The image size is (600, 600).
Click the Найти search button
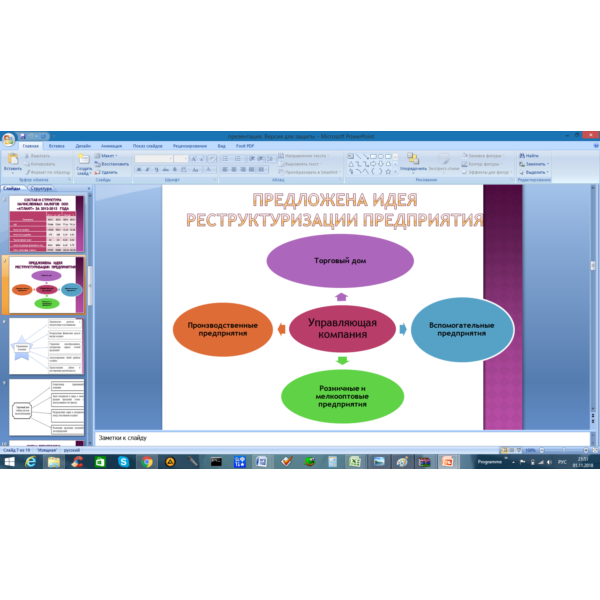tap(529, 156)
